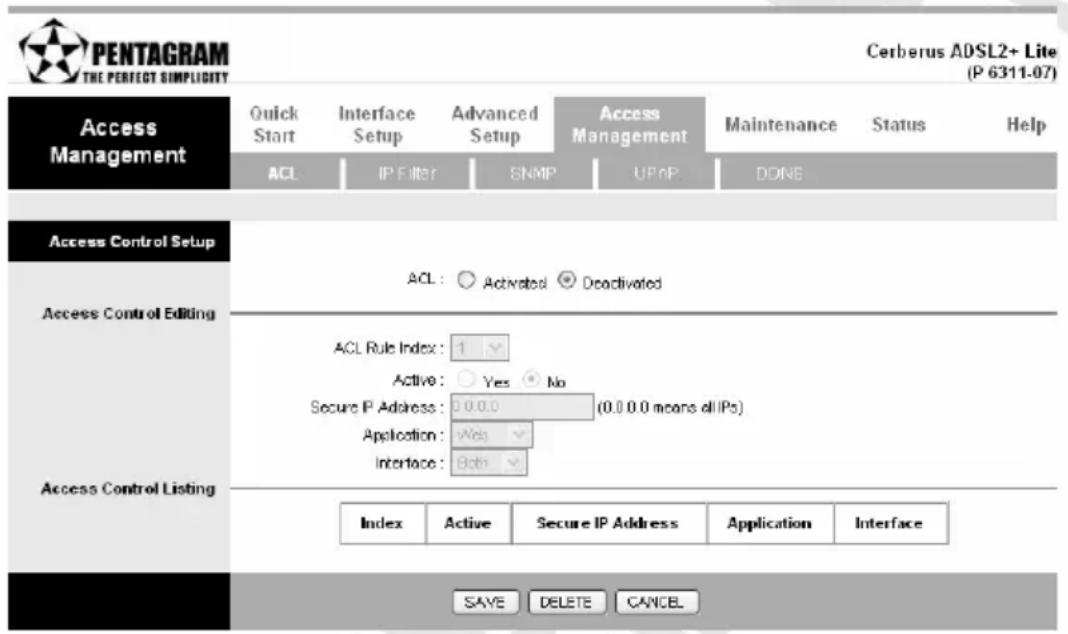
Task: Open the UPnP sub-tab
Action: coord(655,174)
